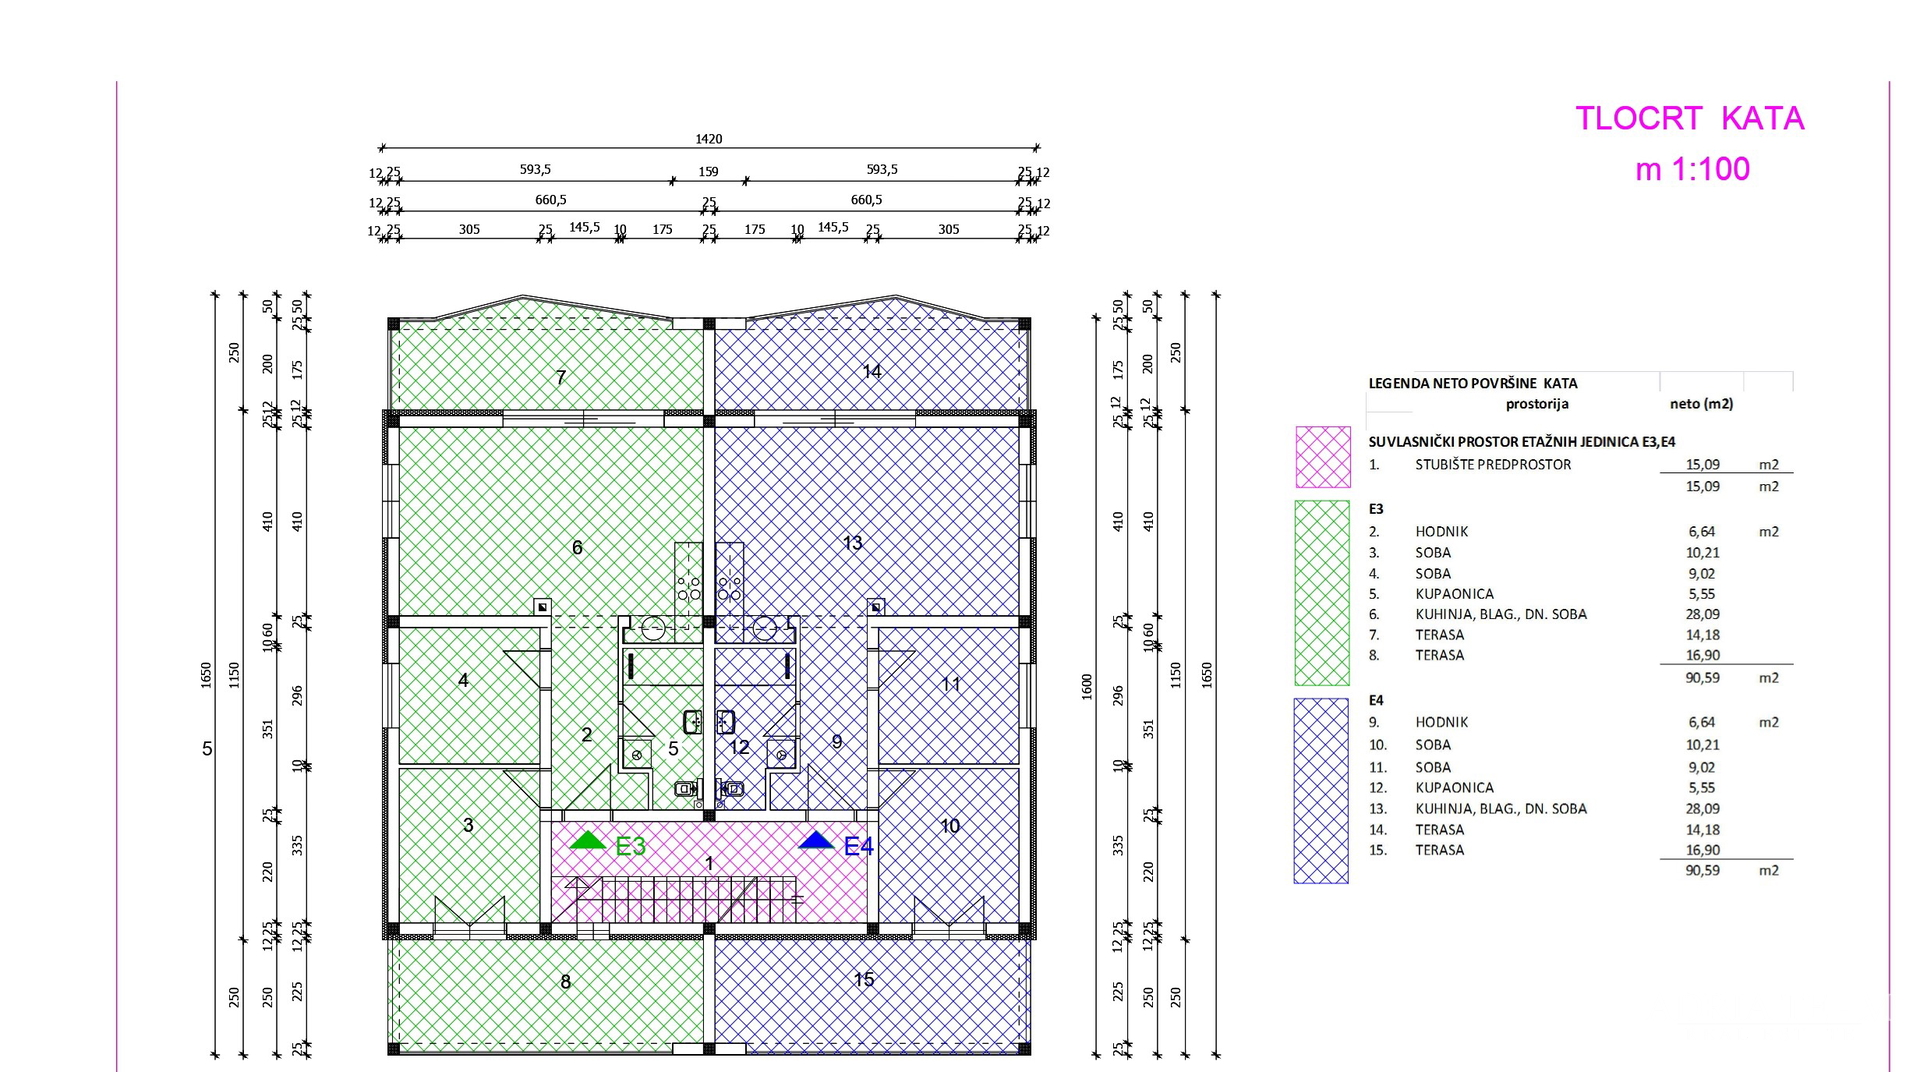Select the toilet symbol in bathroom 5
This screenshot has width=1920, height=1072.
pos(686,789)
